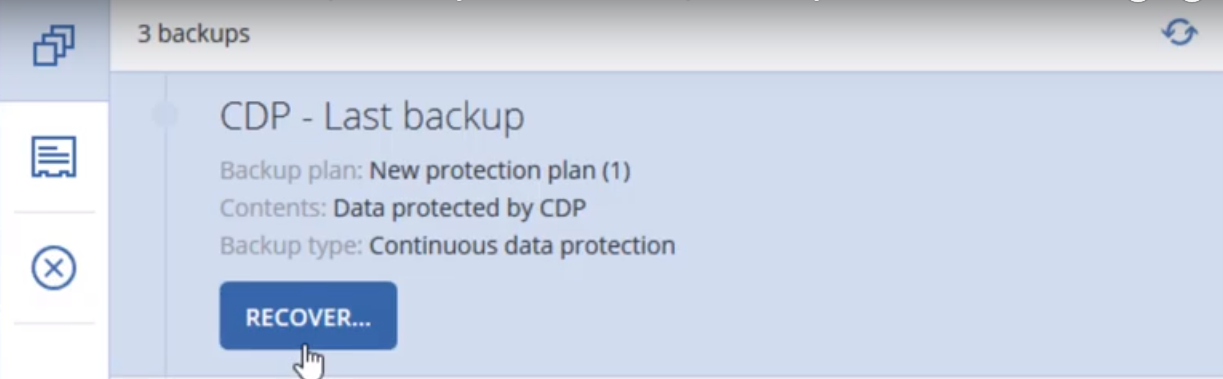Click the Contents: field label

274,208
